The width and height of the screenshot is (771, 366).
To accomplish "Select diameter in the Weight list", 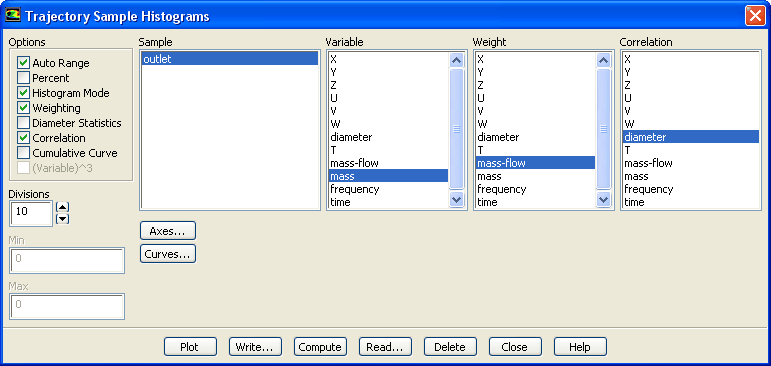I will coord(535,137).
